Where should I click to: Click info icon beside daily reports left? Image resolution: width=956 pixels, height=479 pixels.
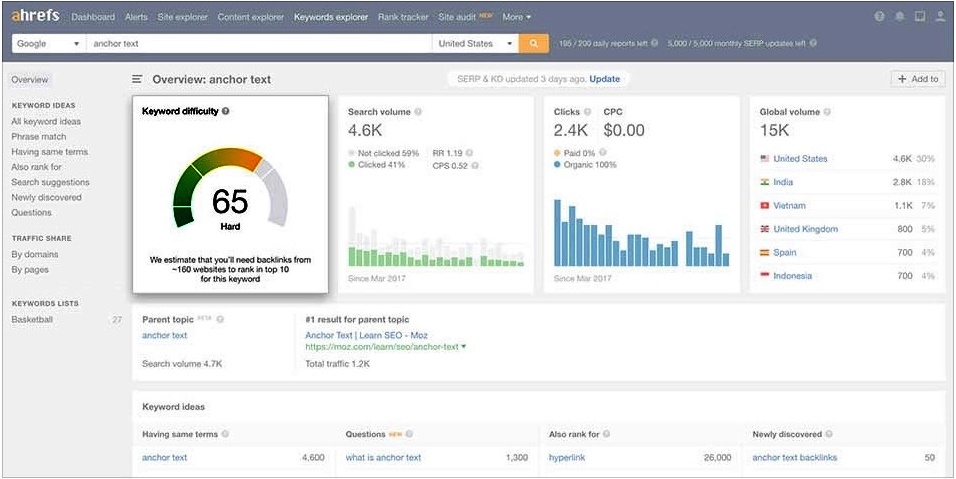(x=654, y=44)
